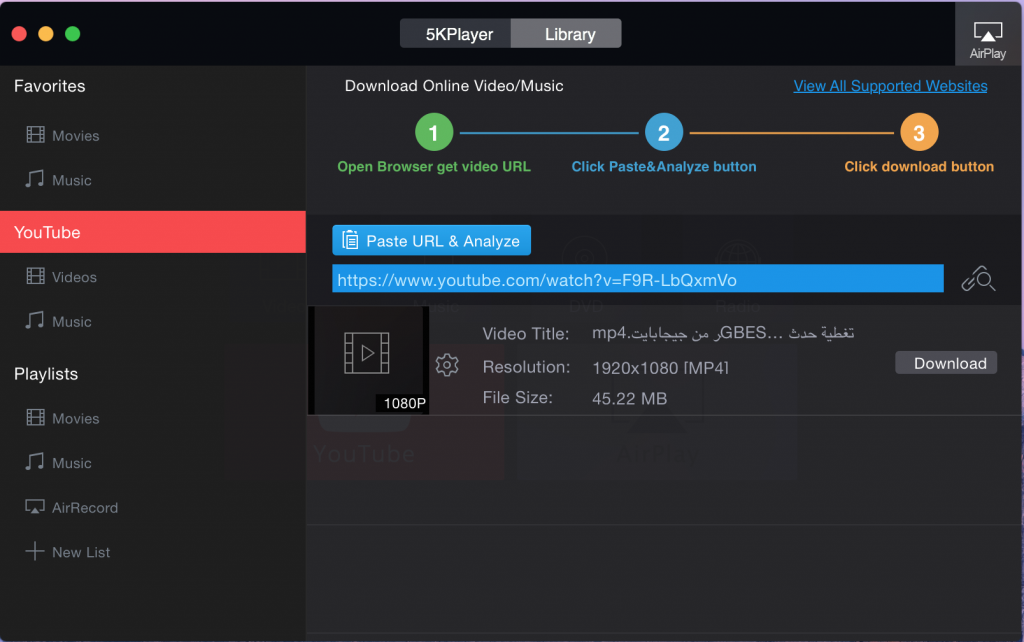Click Paste URL & Analyze button
The width and height of the screenshot is (1024, 642).
click(x=432, y=240)
